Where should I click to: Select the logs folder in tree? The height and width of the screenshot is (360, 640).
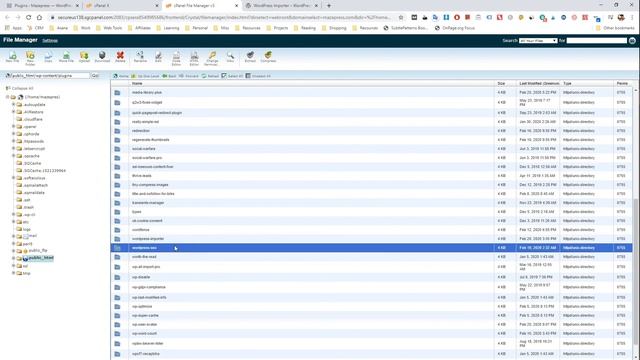click(x=27, y=229)
